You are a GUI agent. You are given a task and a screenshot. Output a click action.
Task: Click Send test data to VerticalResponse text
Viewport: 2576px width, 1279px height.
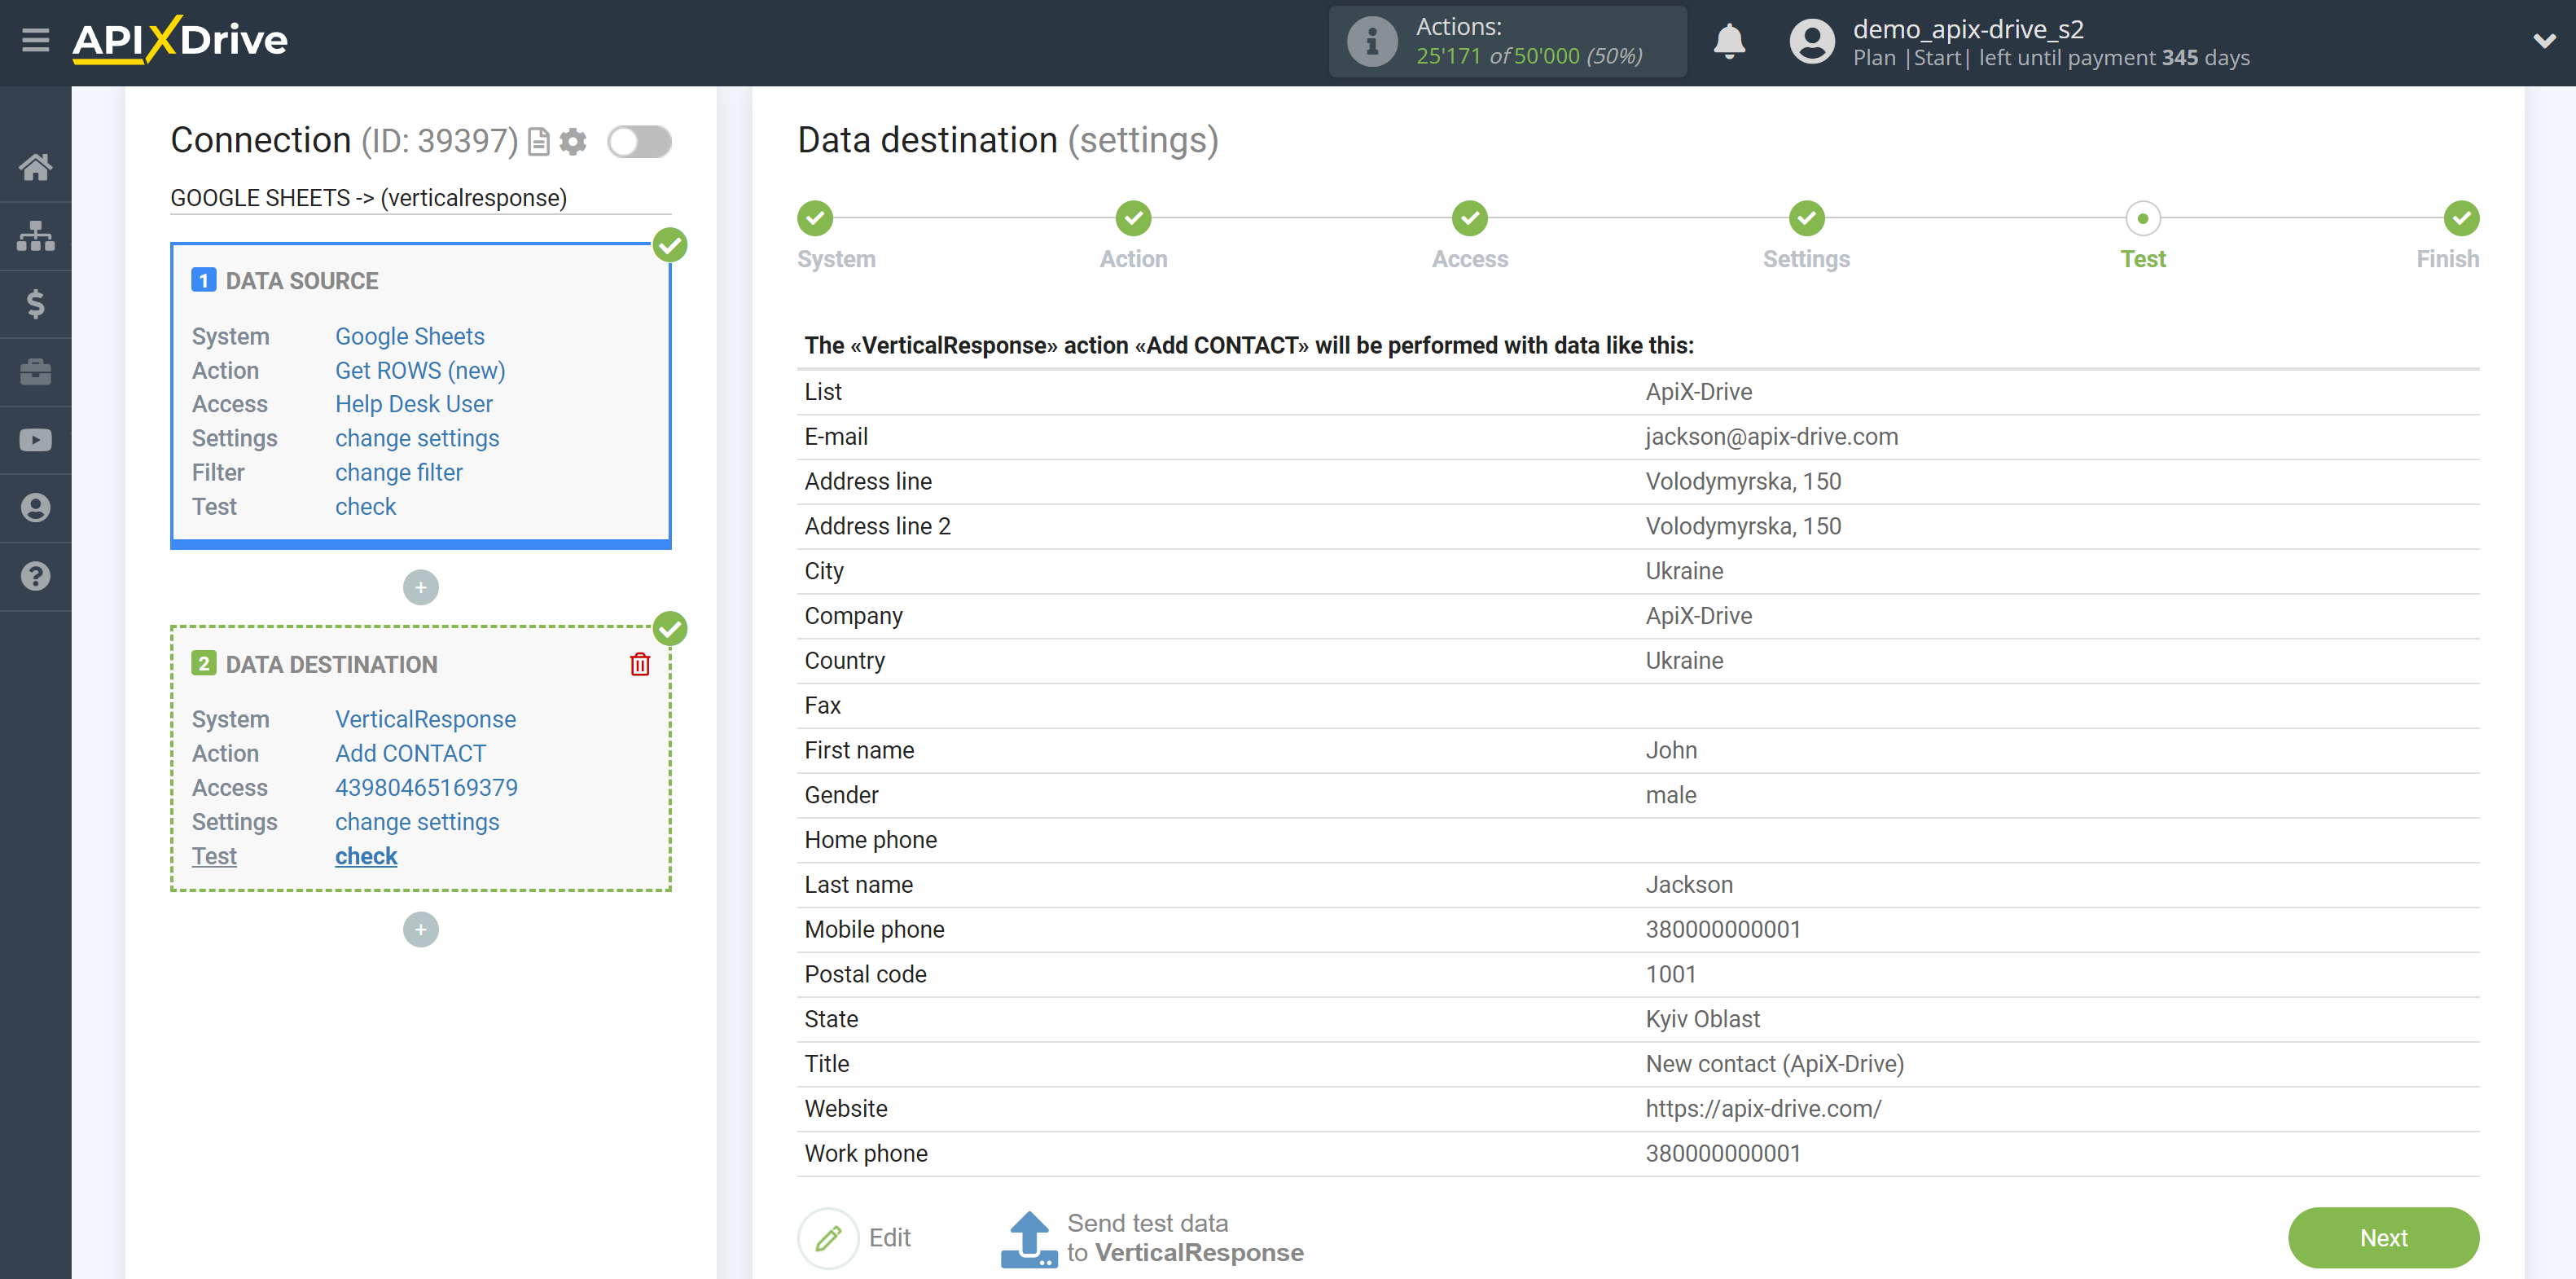coord(1185,1238)
